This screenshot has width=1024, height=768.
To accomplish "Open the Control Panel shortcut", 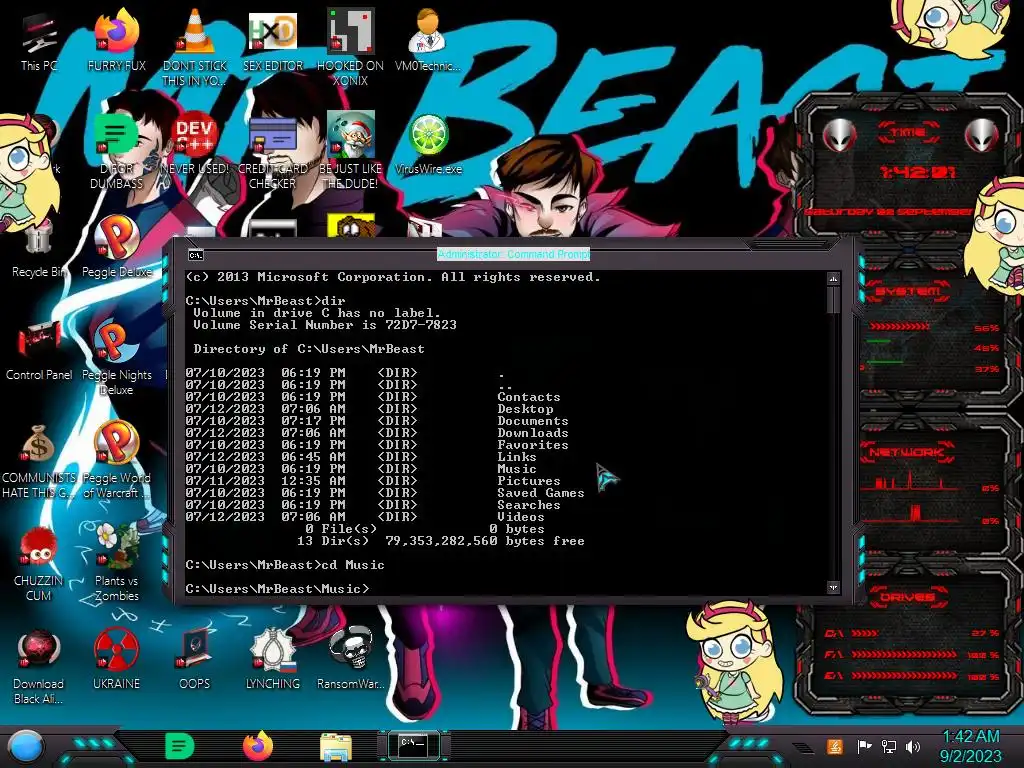I will [x=39, y=349].
